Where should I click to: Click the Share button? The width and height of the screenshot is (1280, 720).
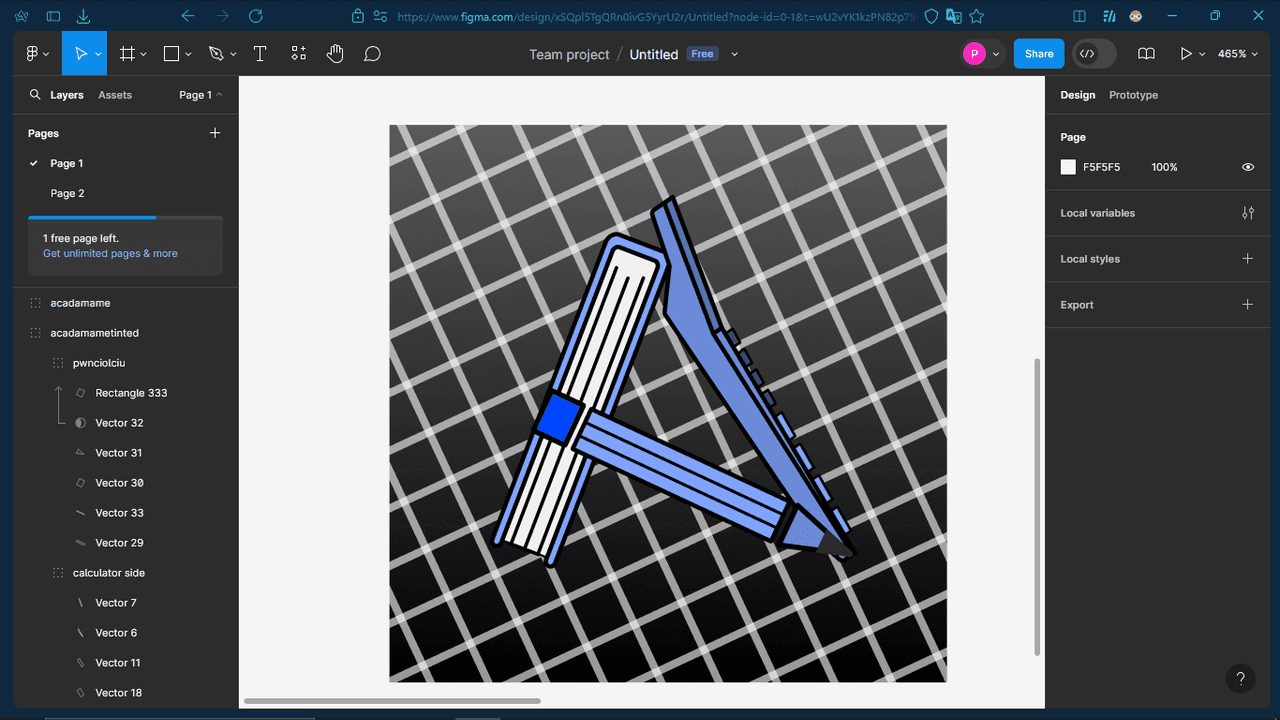pos(1038,54)
